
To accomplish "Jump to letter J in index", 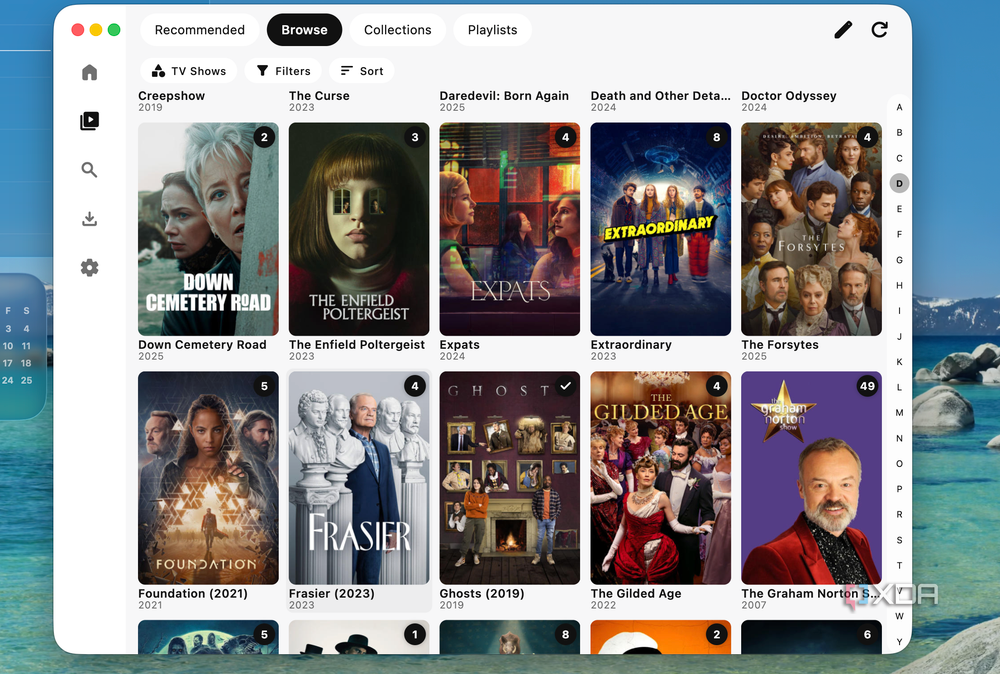I will tap(899, 337).
